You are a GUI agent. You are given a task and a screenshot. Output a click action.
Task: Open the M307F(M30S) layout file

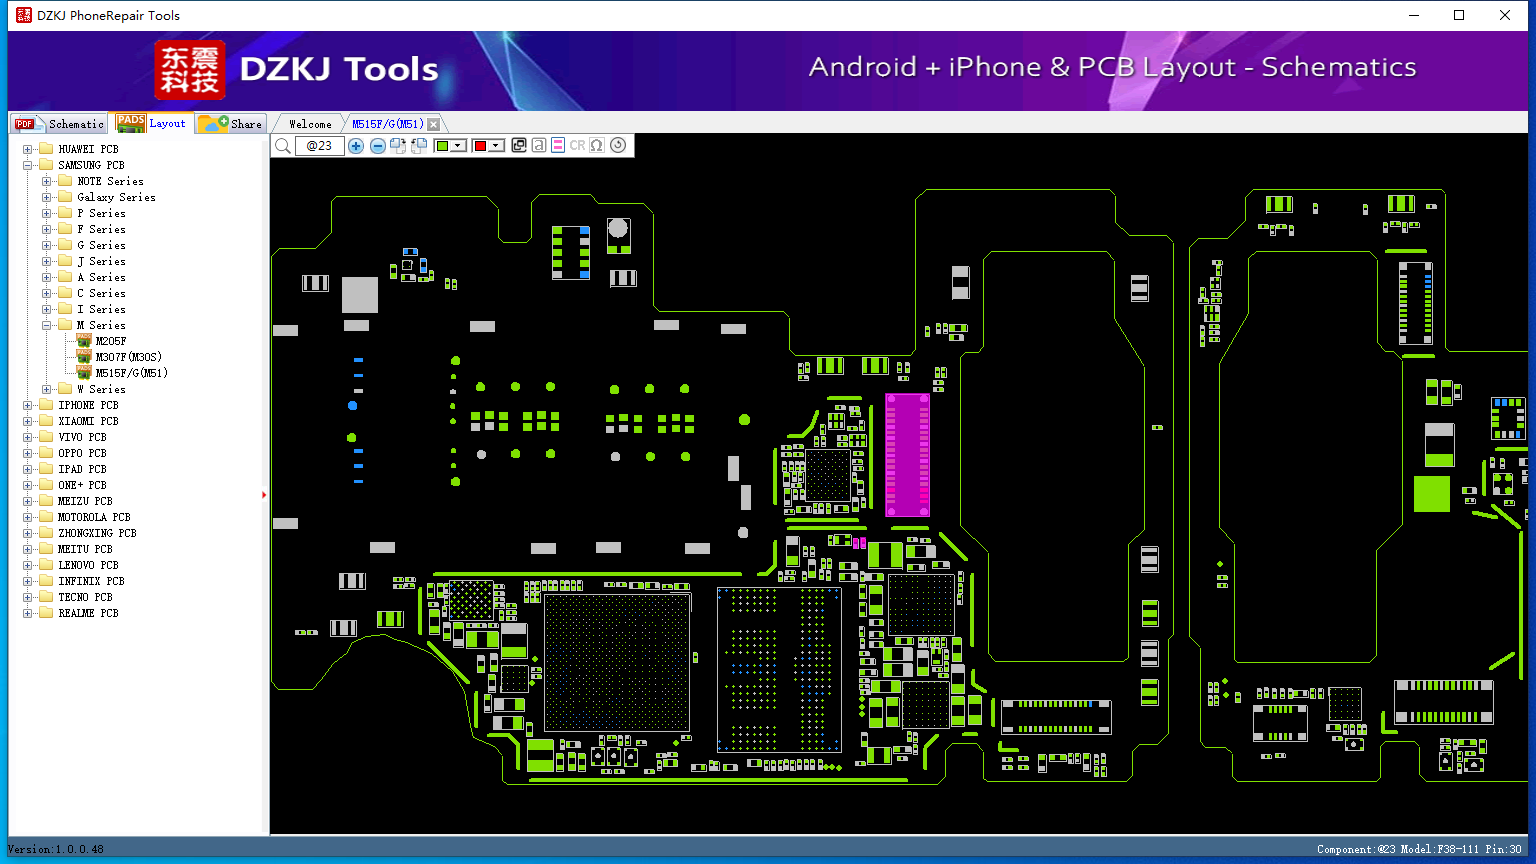coord(128,357)
